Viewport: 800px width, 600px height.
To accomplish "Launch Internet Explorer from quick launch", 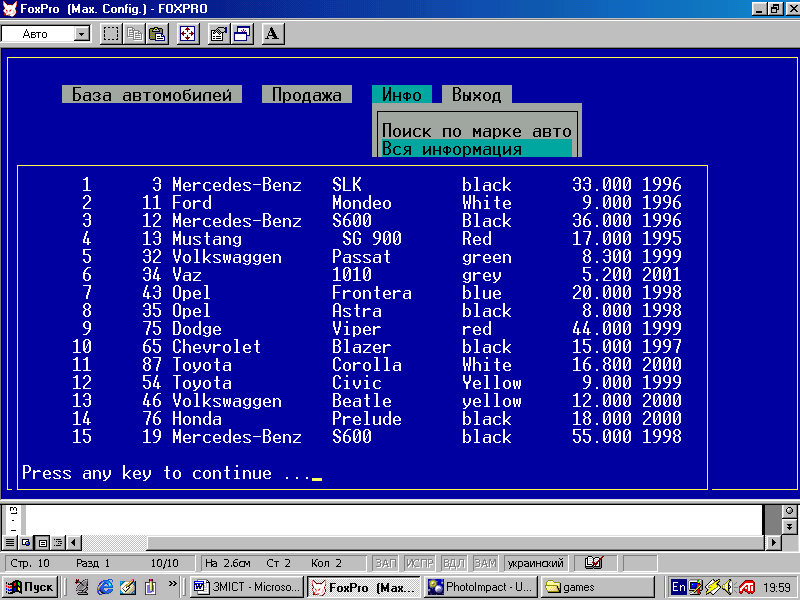I will click(105, 587).
